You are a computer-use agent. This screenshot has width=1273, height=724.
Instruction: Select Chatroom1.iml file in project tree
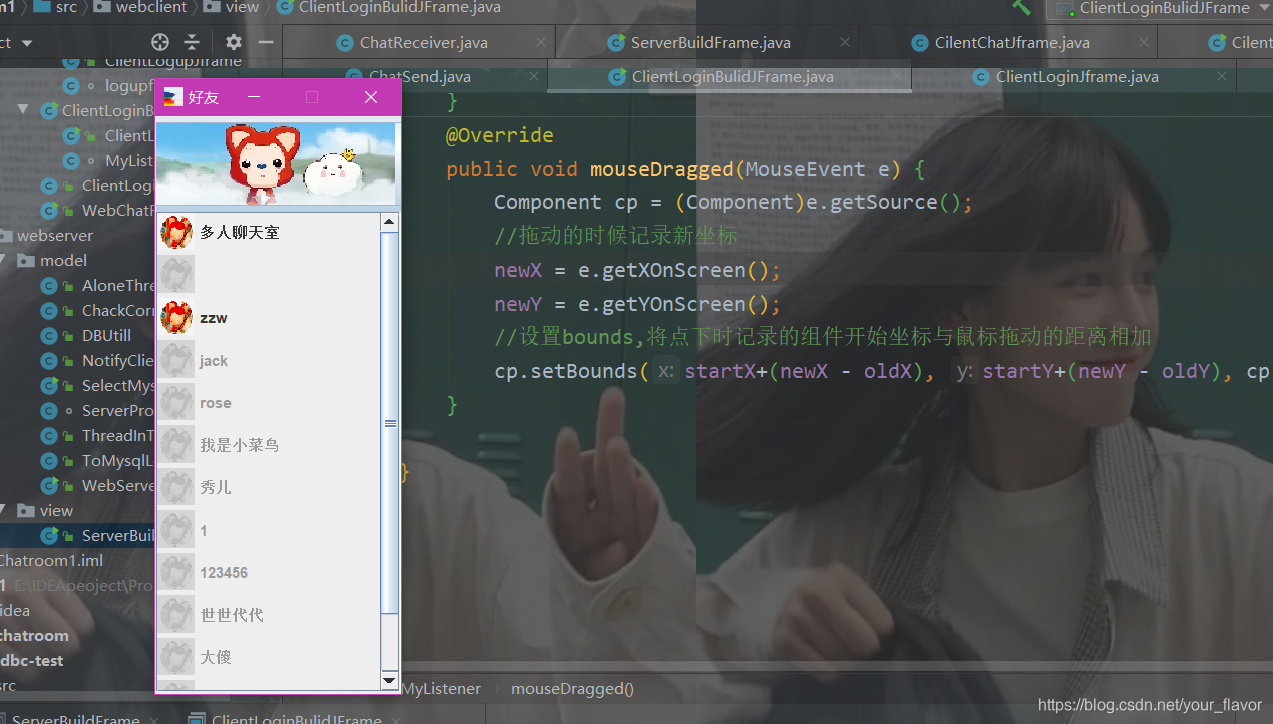51,560
